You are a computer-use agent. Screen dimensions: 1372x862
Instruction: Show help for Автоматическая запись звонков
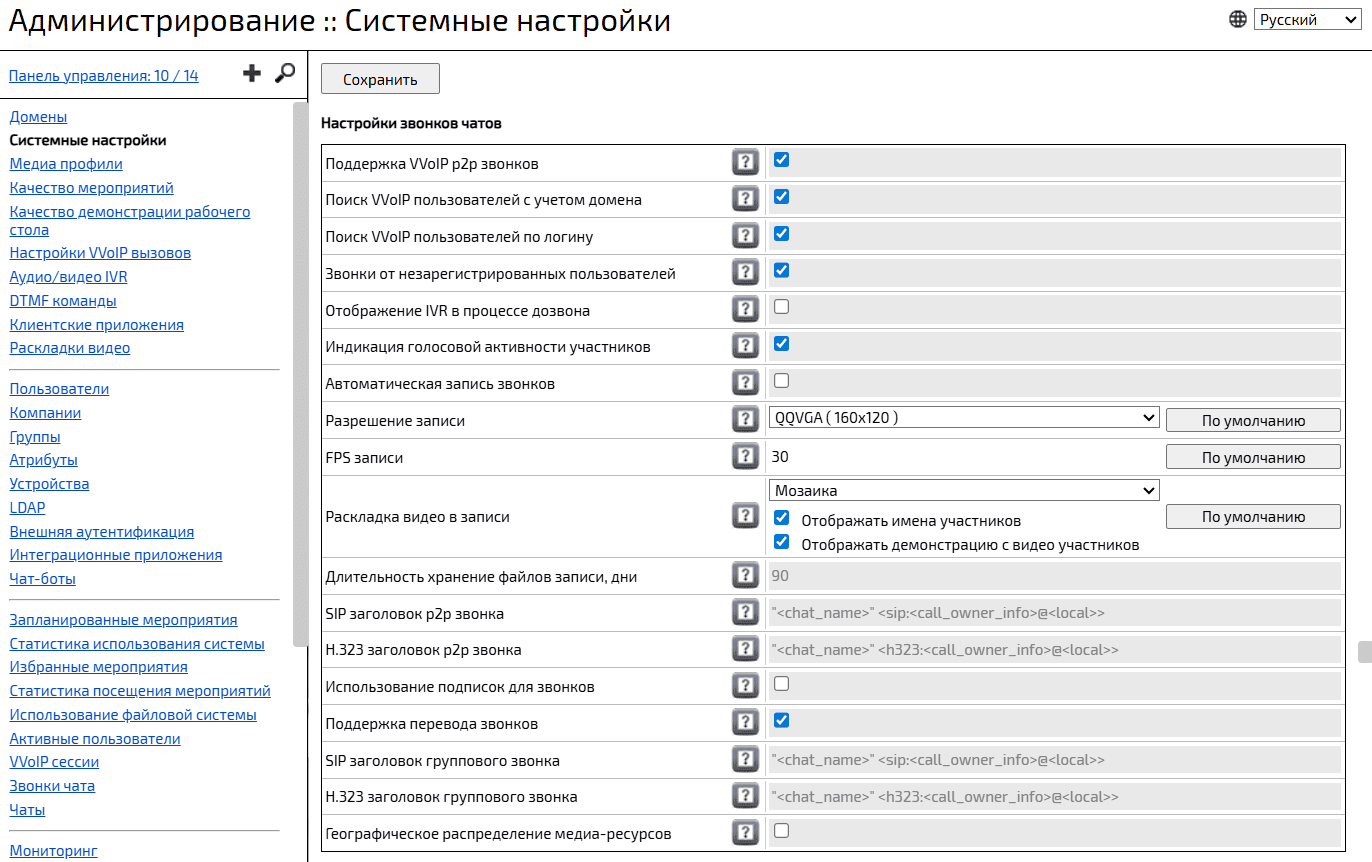tap(745, 383)
